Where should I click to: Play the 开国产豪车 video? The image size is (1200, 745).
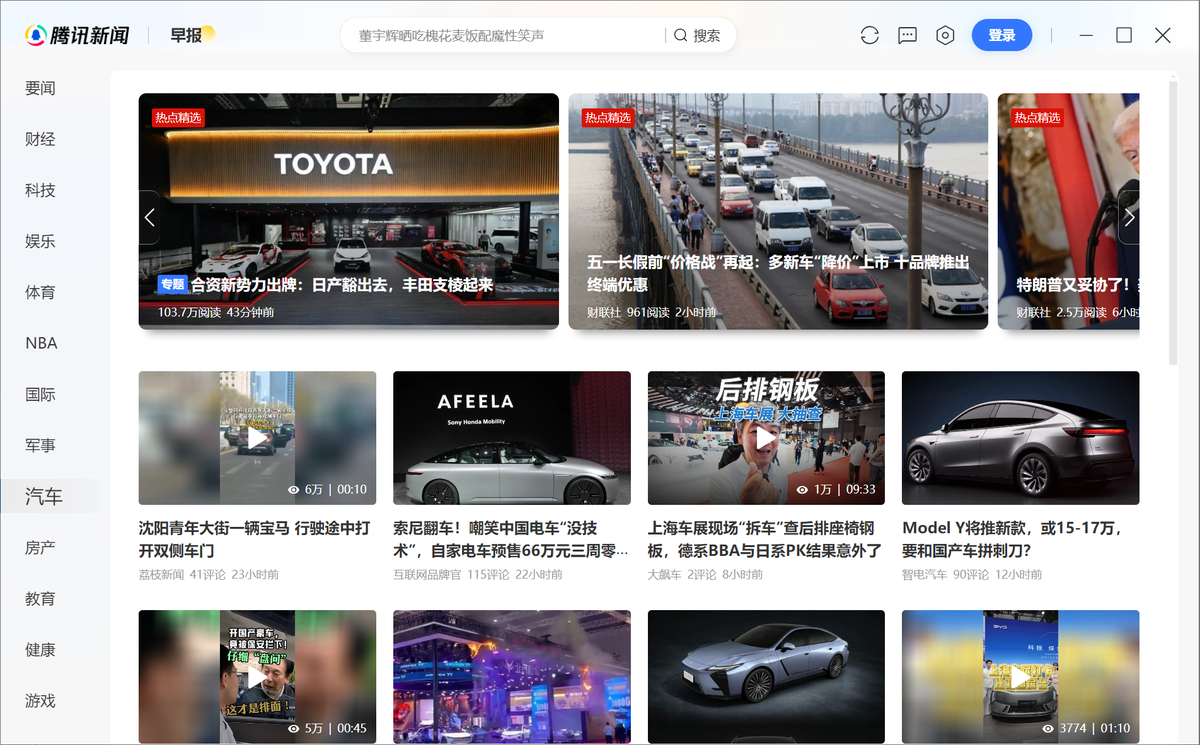click(257, 676)
